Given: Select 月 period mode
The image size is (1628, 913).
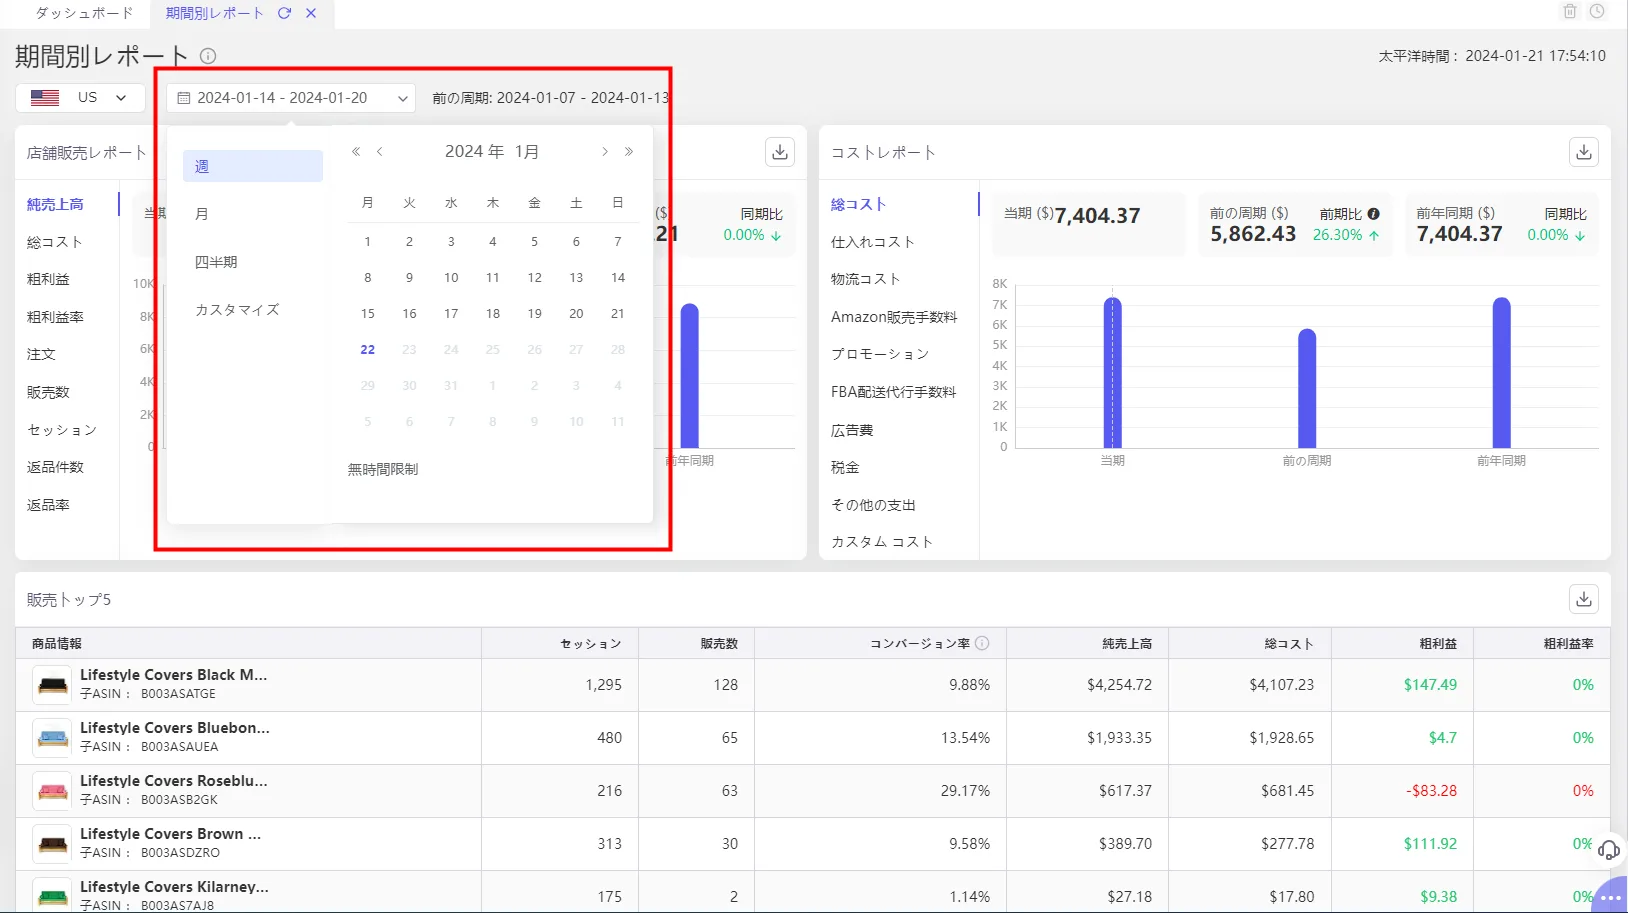Looking at the screenshot, I should pos(253,214).
